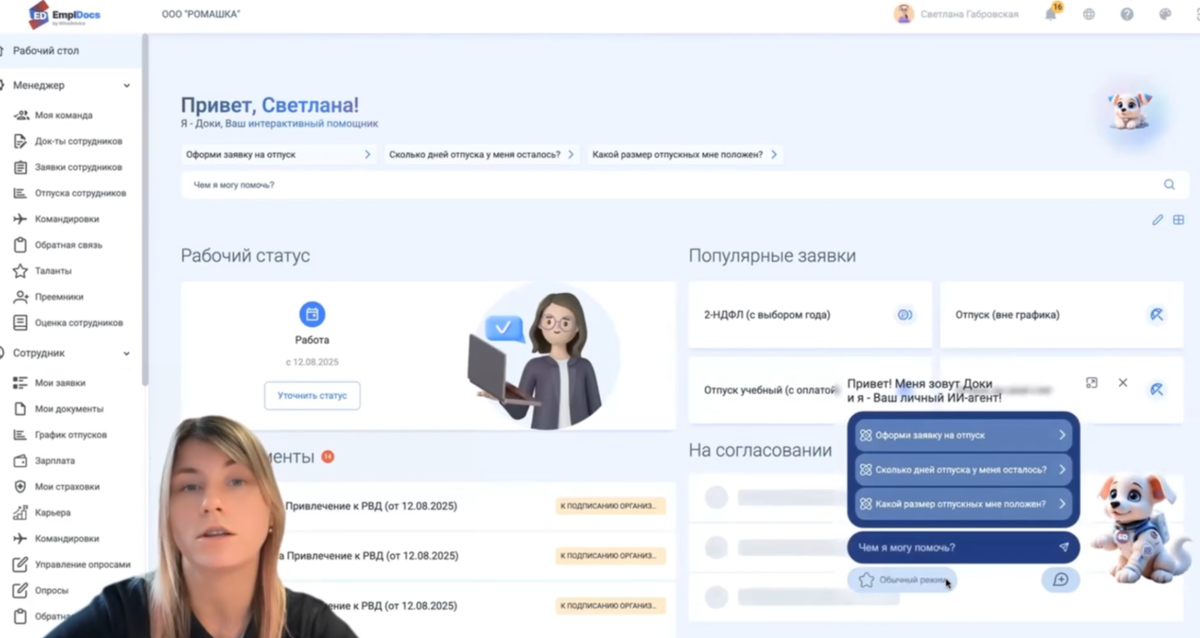Click ООО "РОМАШКА" company name
Viewport: 1200px width, 638px height.
click(200, 15)
